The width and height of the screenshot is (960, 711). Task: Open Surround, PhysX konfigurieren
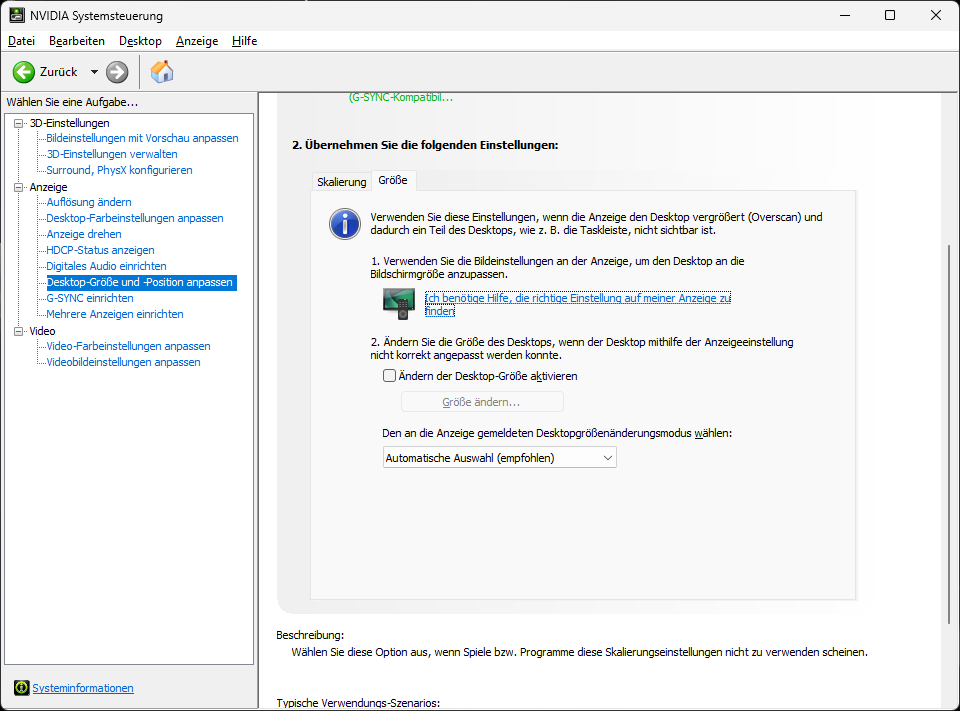[x=119, y=170]
